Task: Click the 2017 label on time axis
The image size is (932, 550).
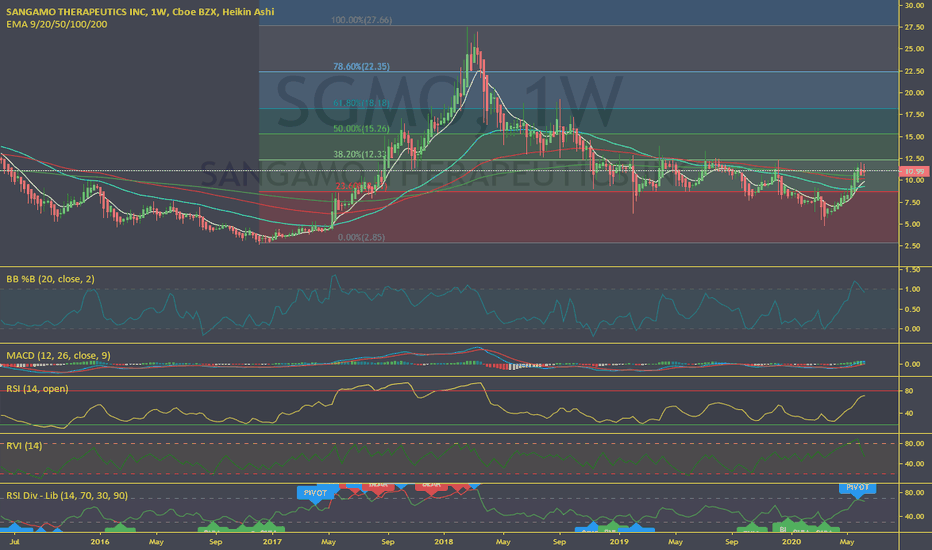Action: 272,542
